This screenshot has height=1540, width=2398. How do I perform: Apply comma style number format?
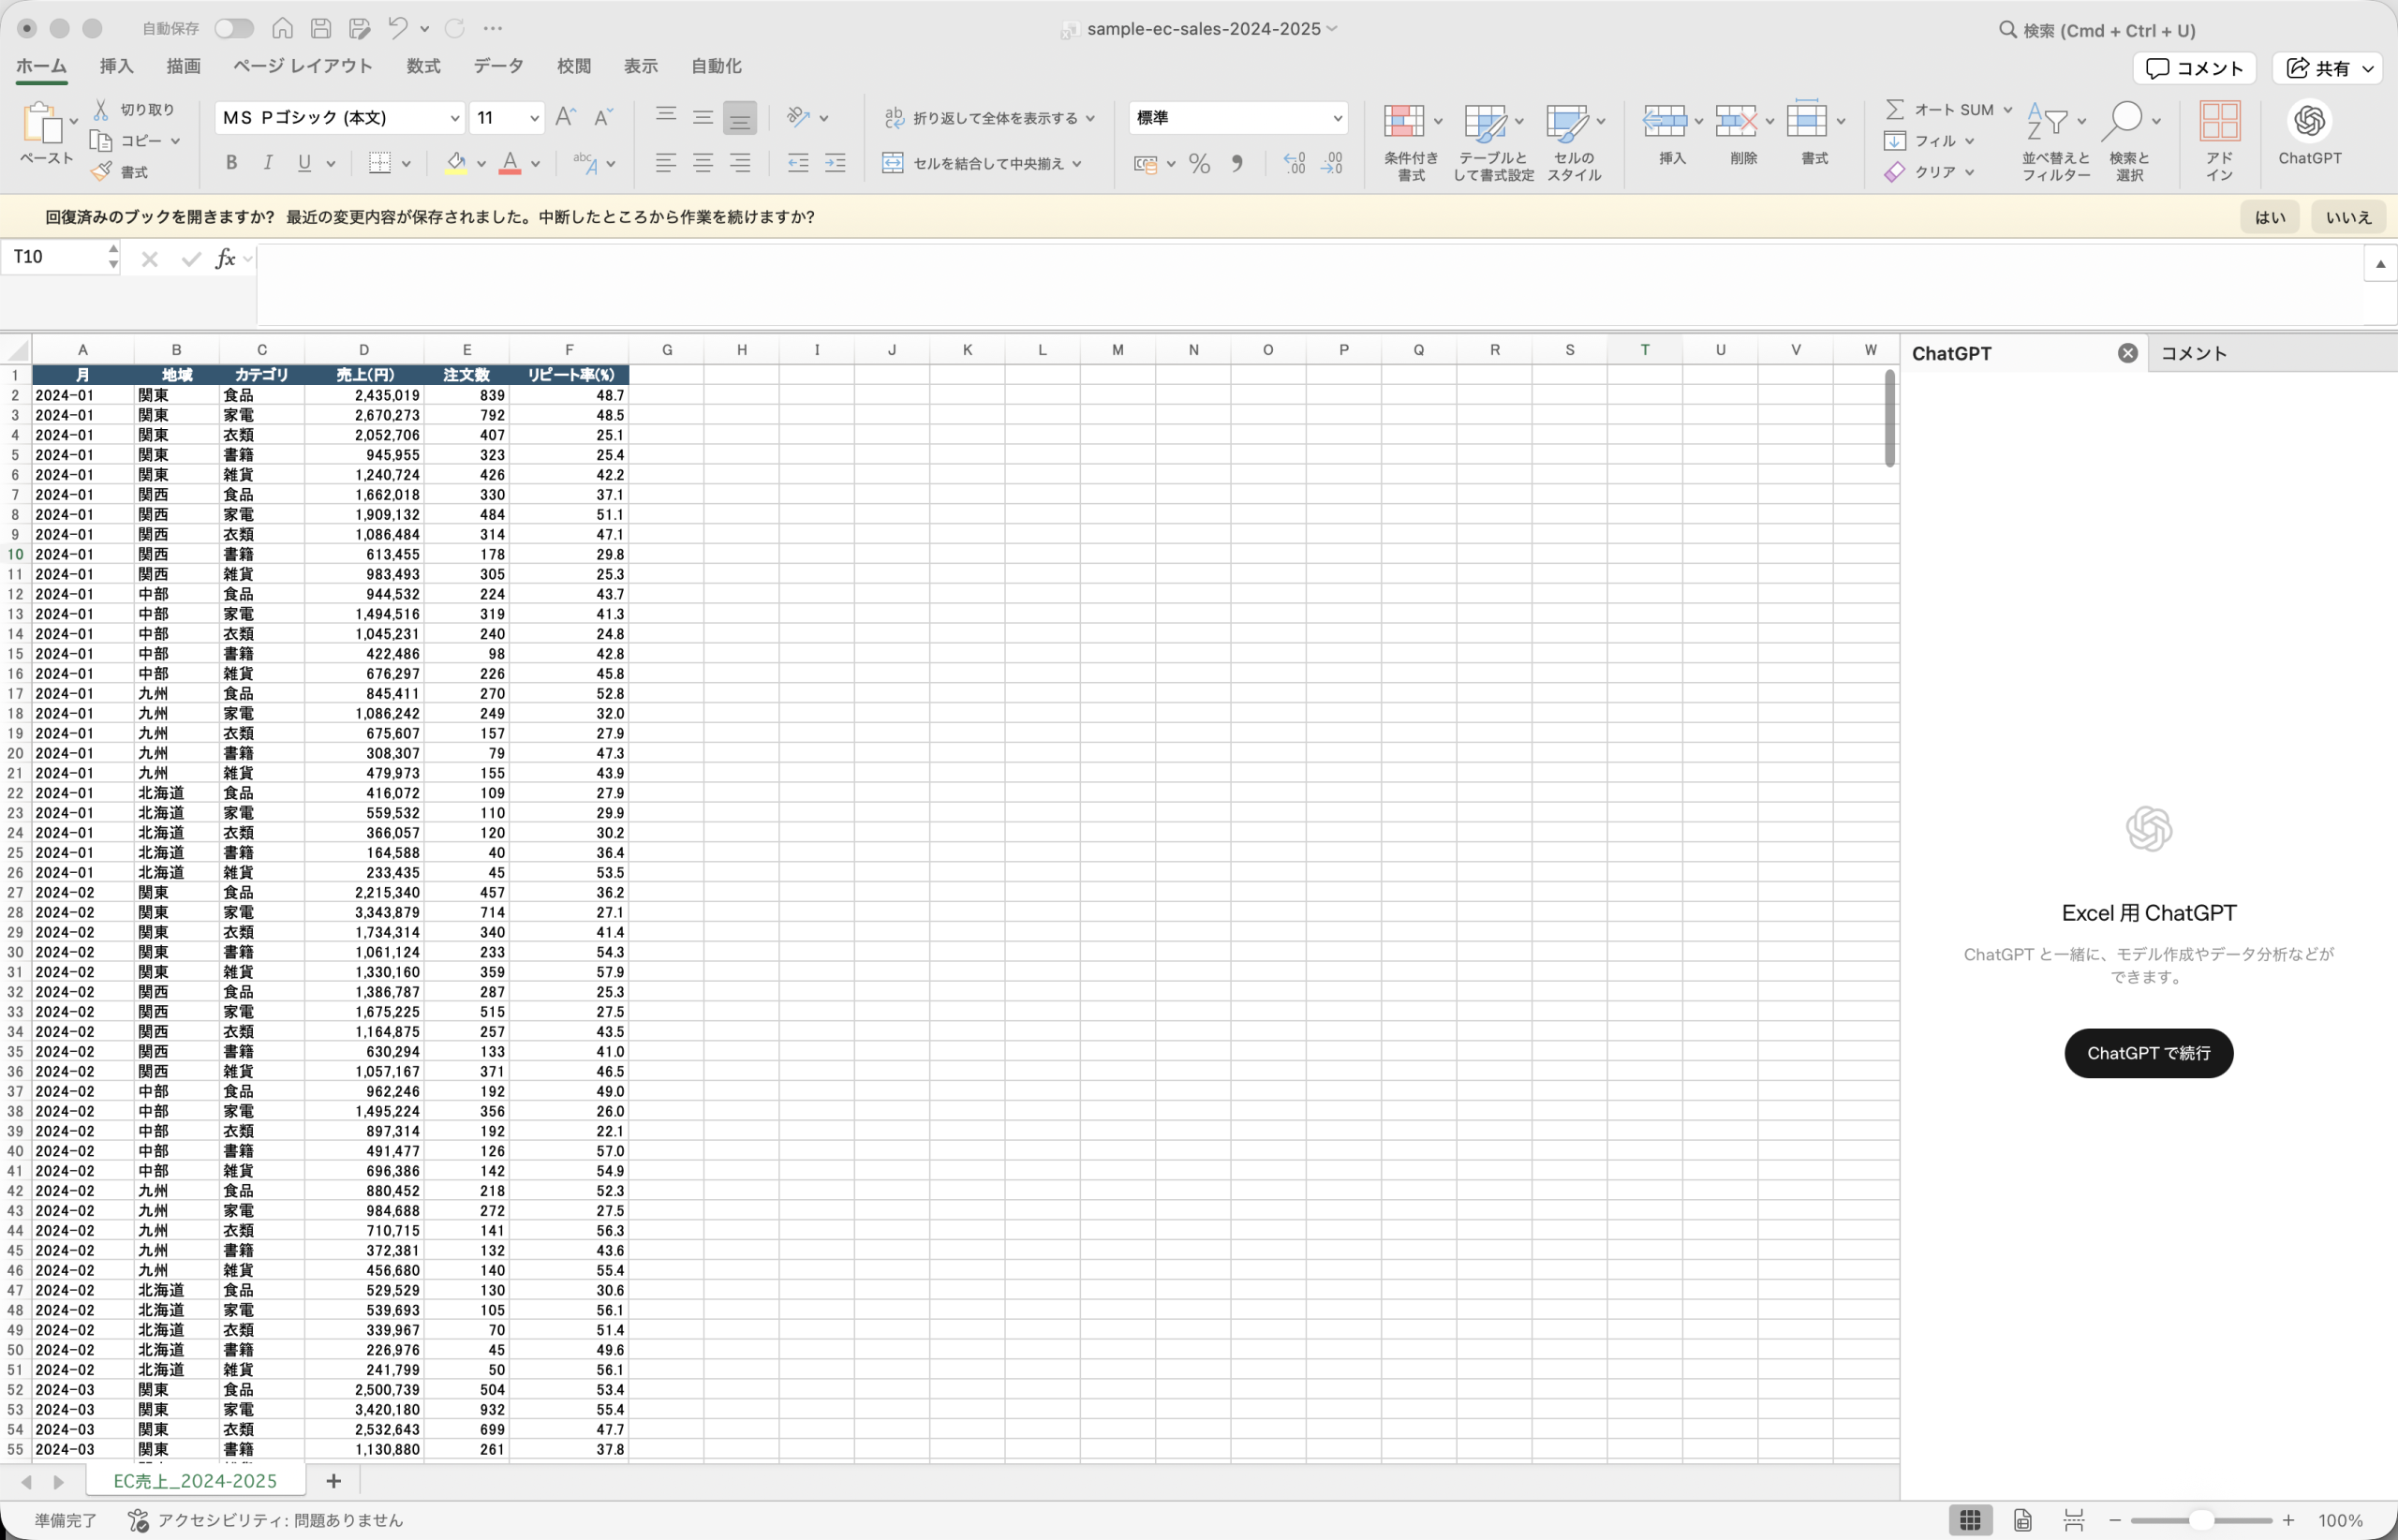coord(1238,163)
